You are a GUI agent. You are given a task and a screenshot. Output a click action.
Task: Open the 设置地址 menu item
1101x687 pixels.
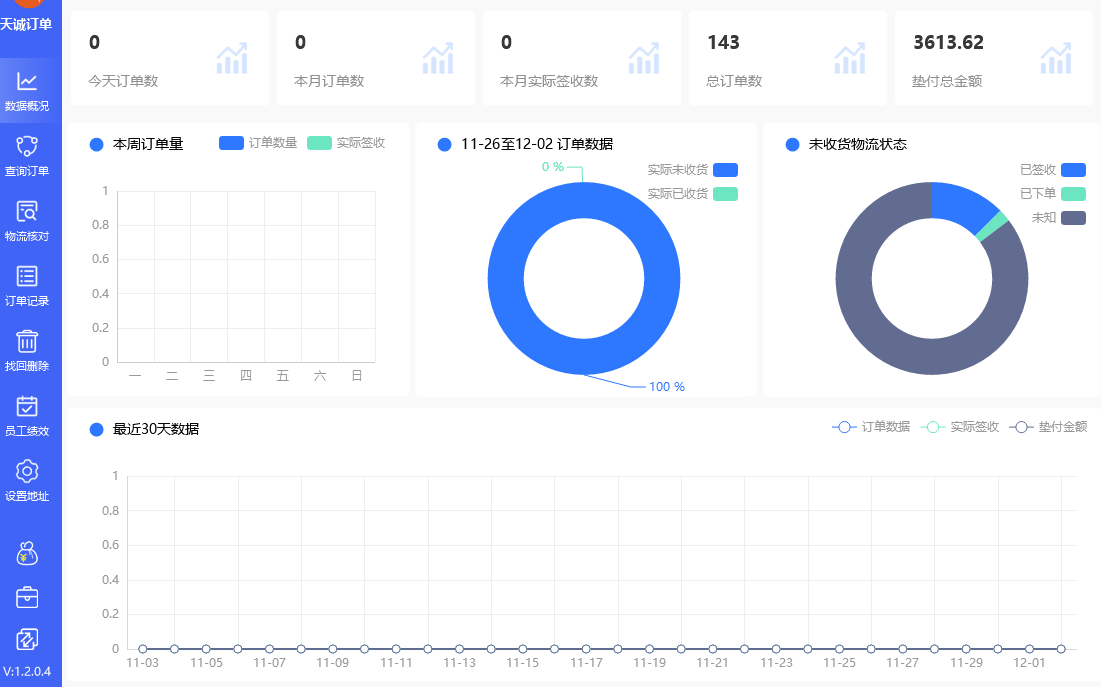(x=27, y=480)
